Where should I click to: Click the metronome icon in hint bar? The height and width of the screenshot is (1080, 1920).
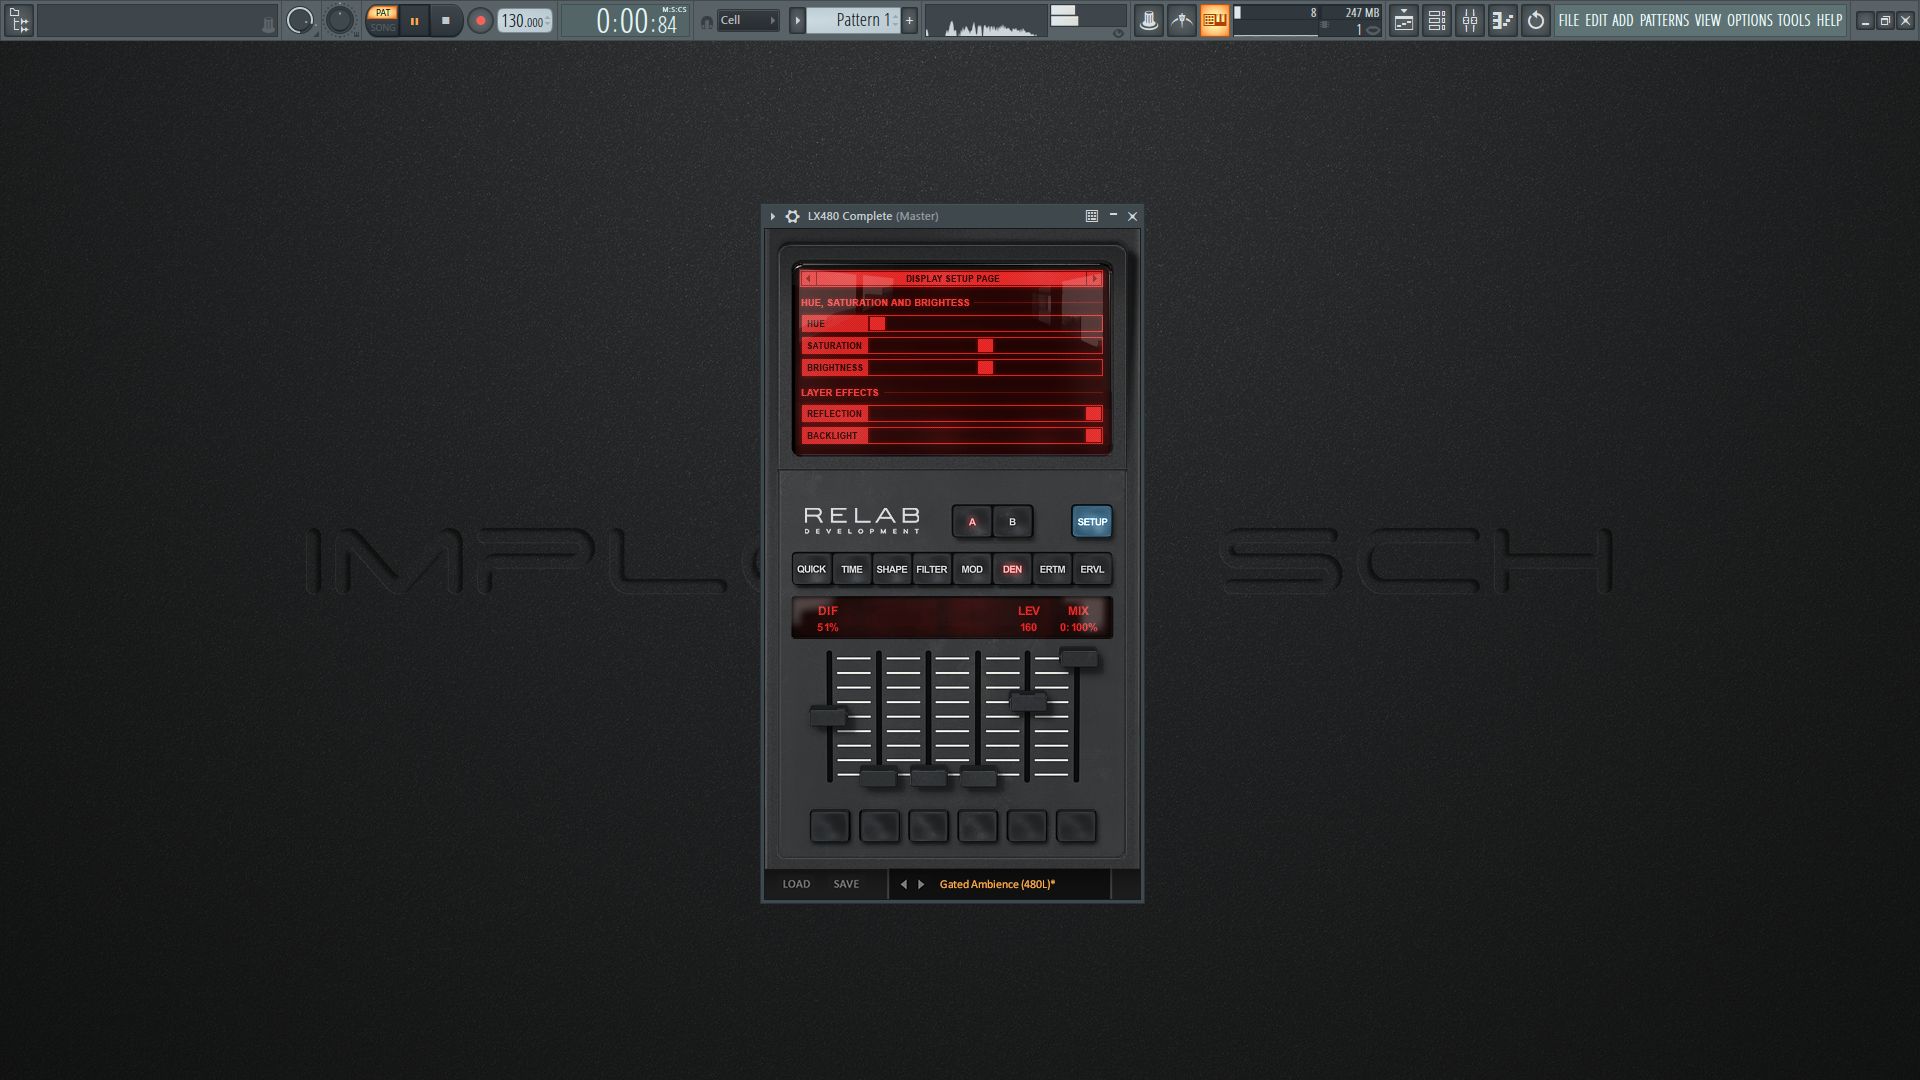pyautogui.click(x=267, y=26)
